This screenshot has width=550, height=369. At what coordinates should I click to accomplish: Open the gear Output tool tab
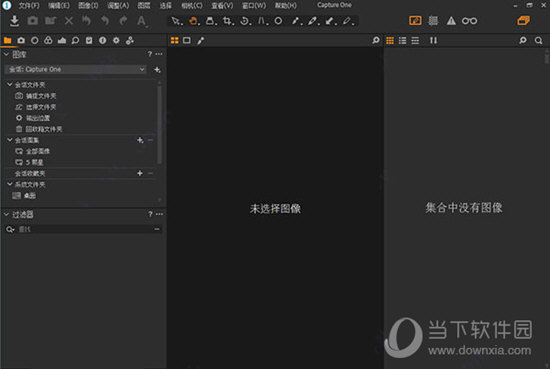[x=116, y=41]
